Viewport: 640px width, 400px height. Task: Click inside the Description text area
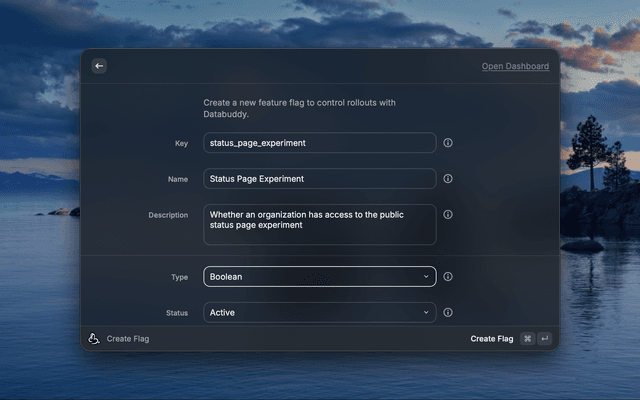click(320, 225)
